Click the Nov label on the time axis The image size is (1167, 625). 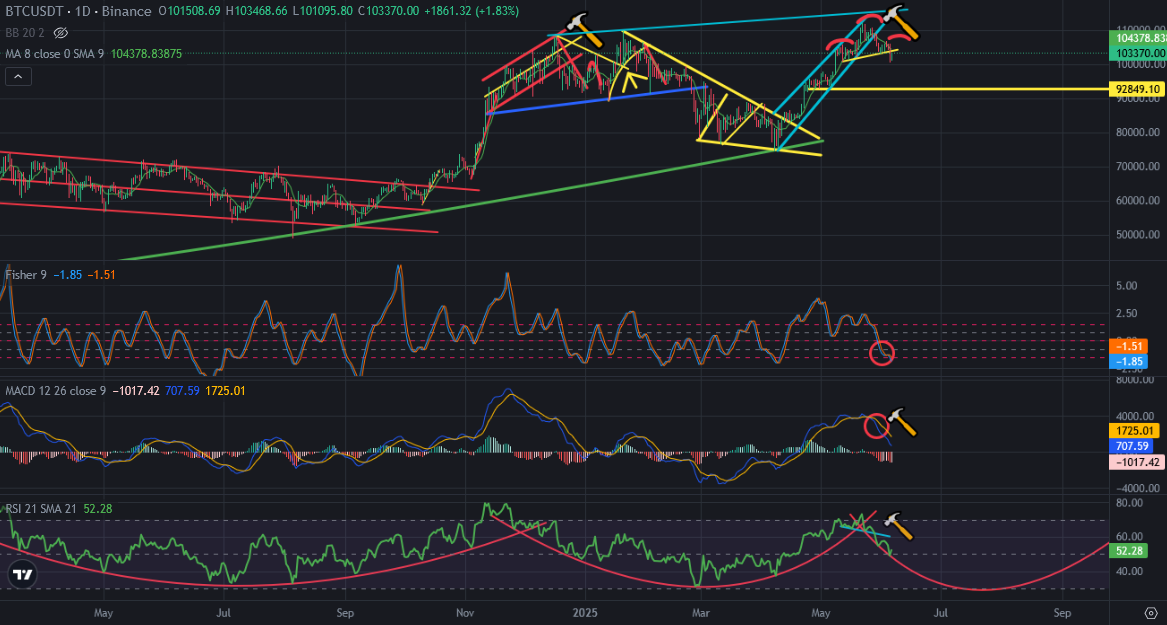pos(464,614)
